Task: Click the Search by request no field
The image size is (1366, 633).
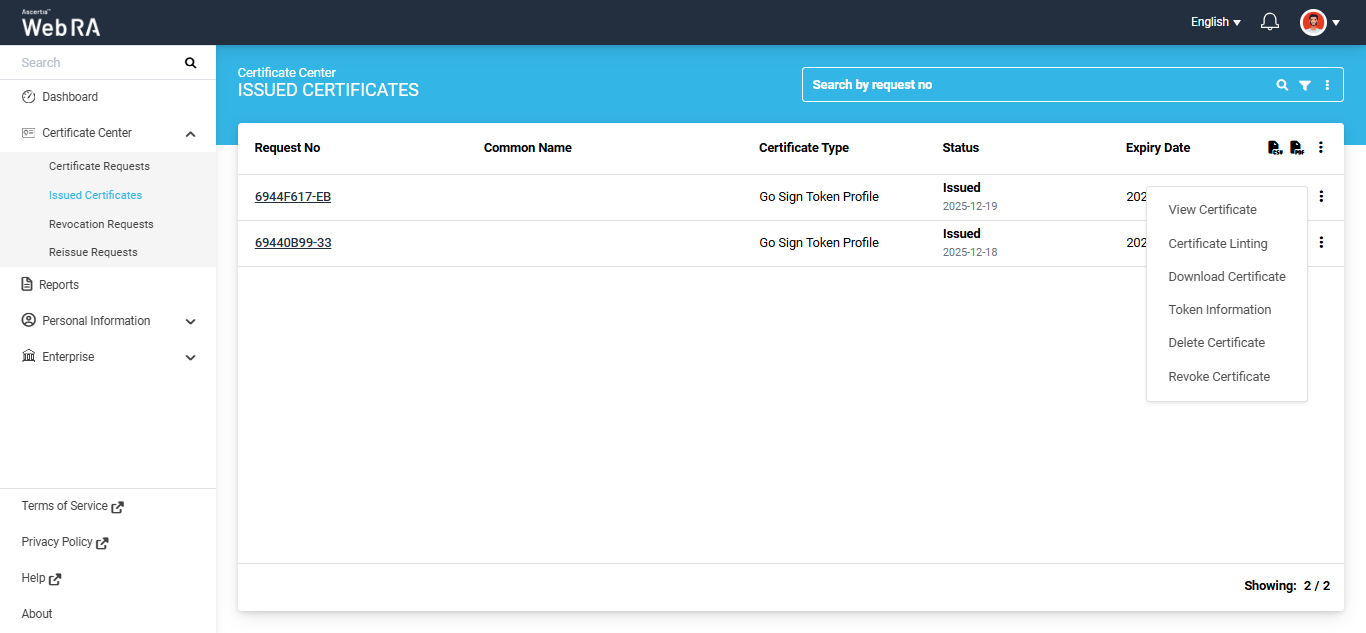Action: (1035, 85)
